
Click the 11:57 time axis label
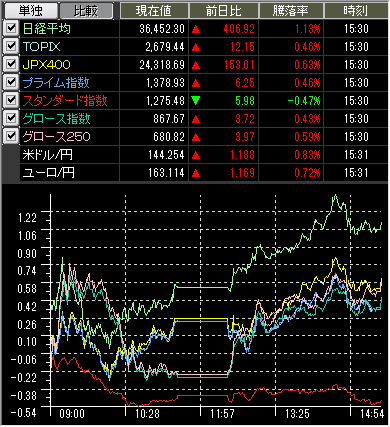222,414
